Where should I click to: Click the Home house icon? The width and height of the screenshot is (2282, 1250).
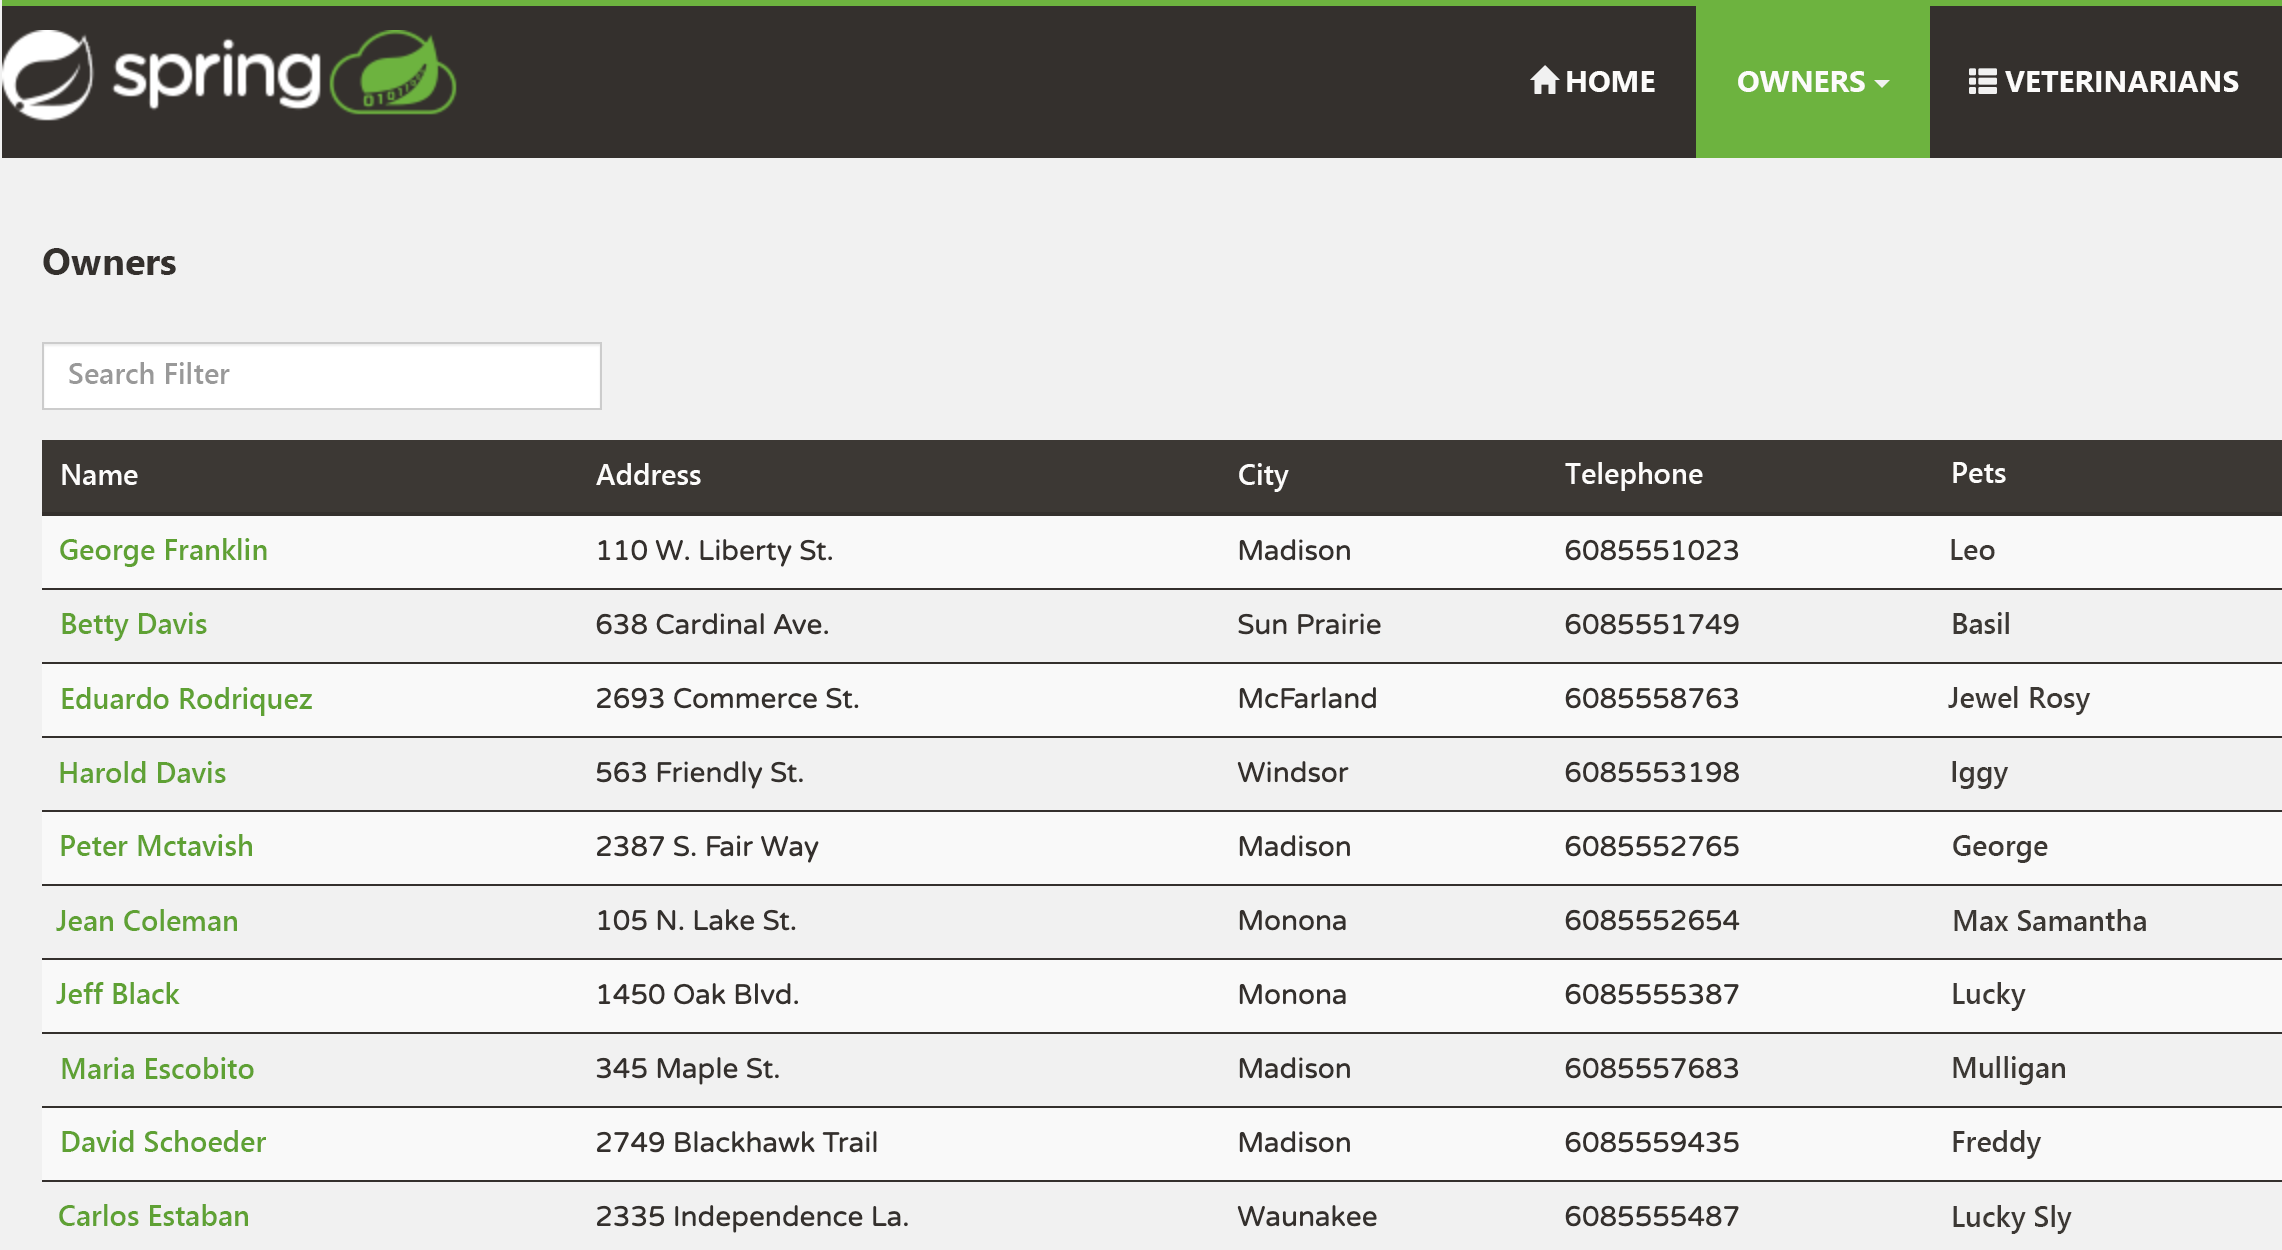tap(1544, 80)
